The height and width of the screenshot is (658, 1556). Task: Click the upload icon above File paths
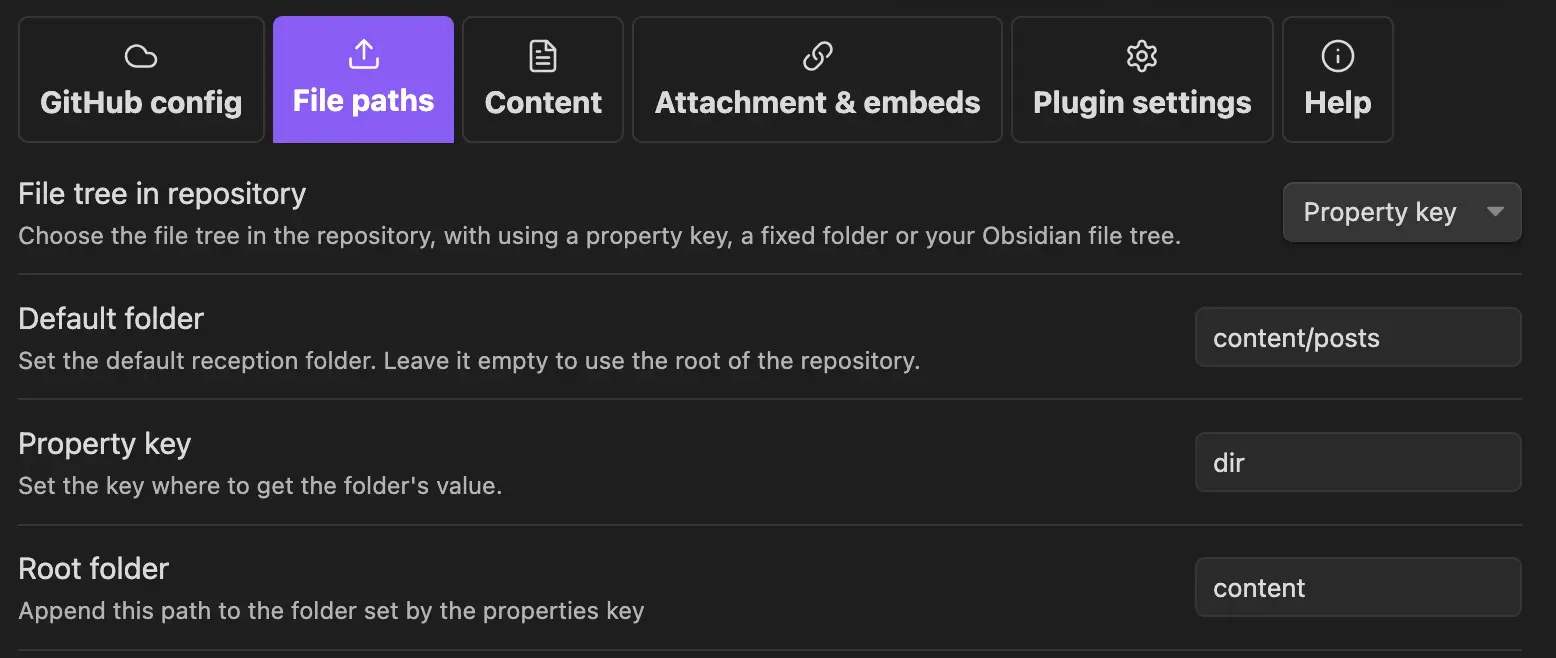pos(363,56)
